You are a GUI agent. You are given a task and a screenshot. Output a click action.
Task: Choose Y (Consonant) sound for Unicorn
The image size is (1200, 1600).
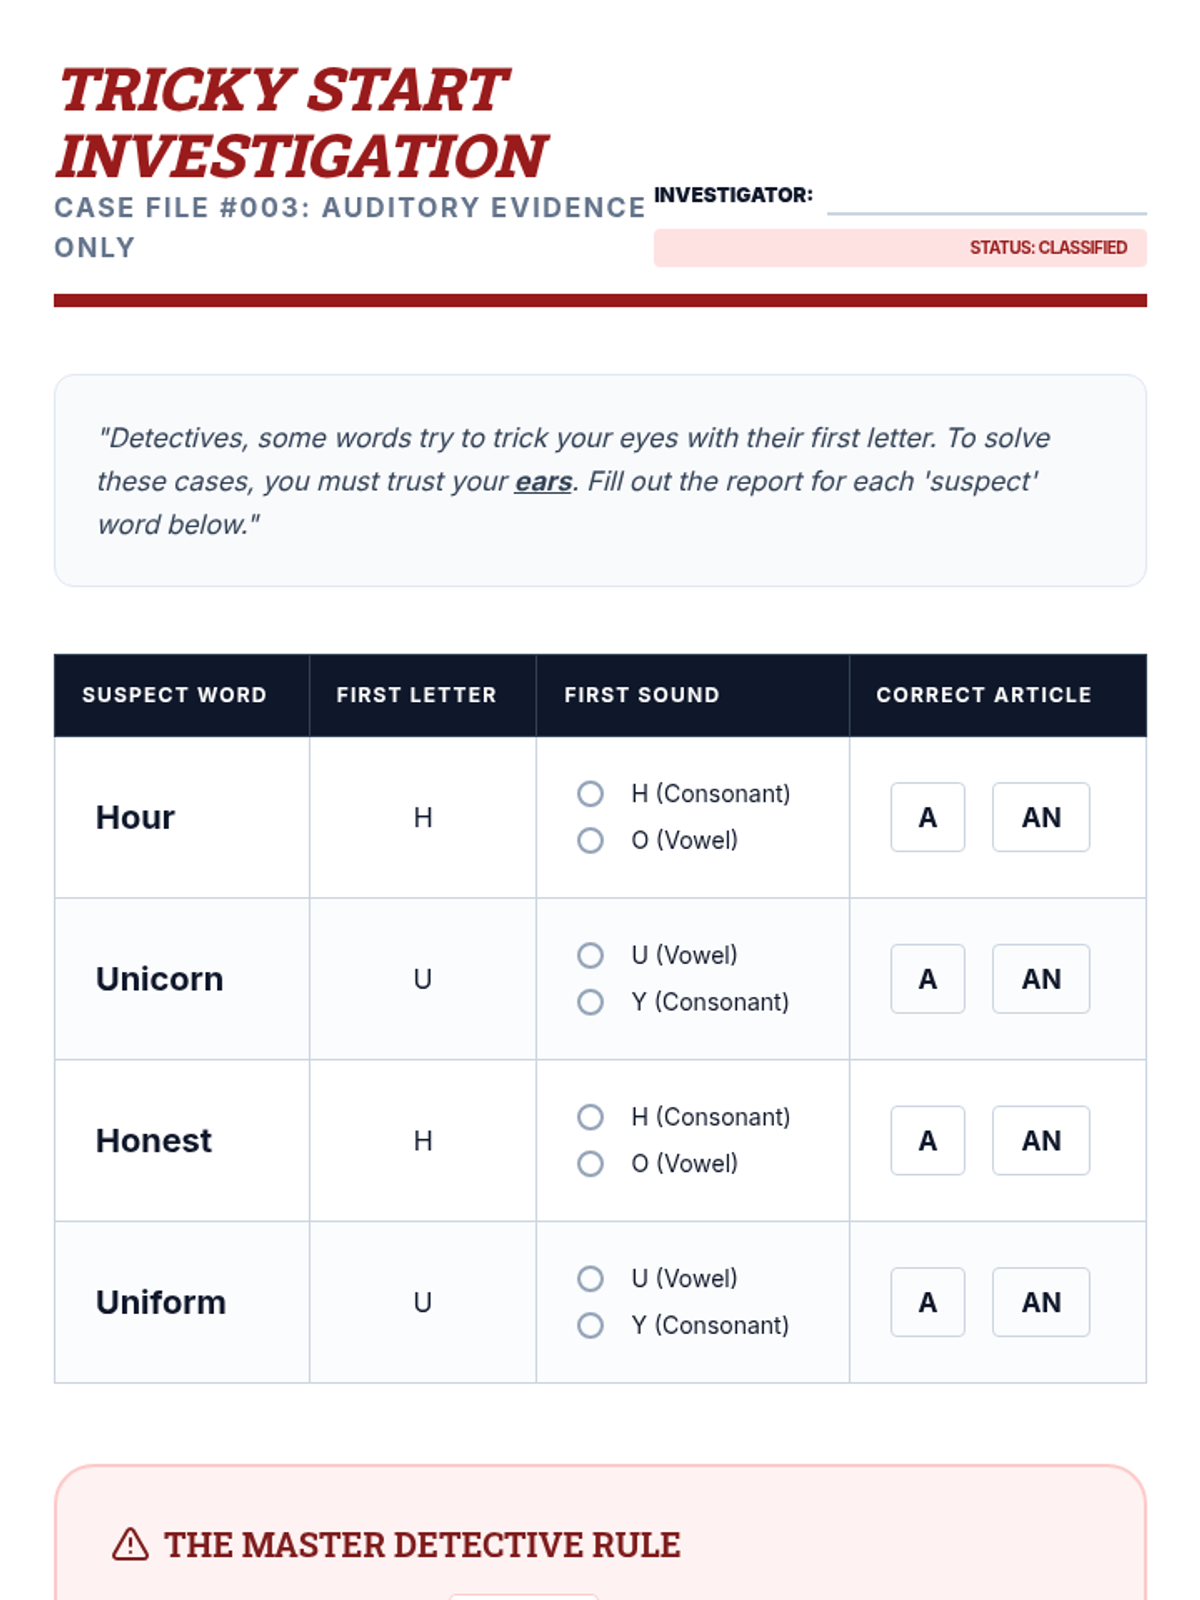(590, 1002)
